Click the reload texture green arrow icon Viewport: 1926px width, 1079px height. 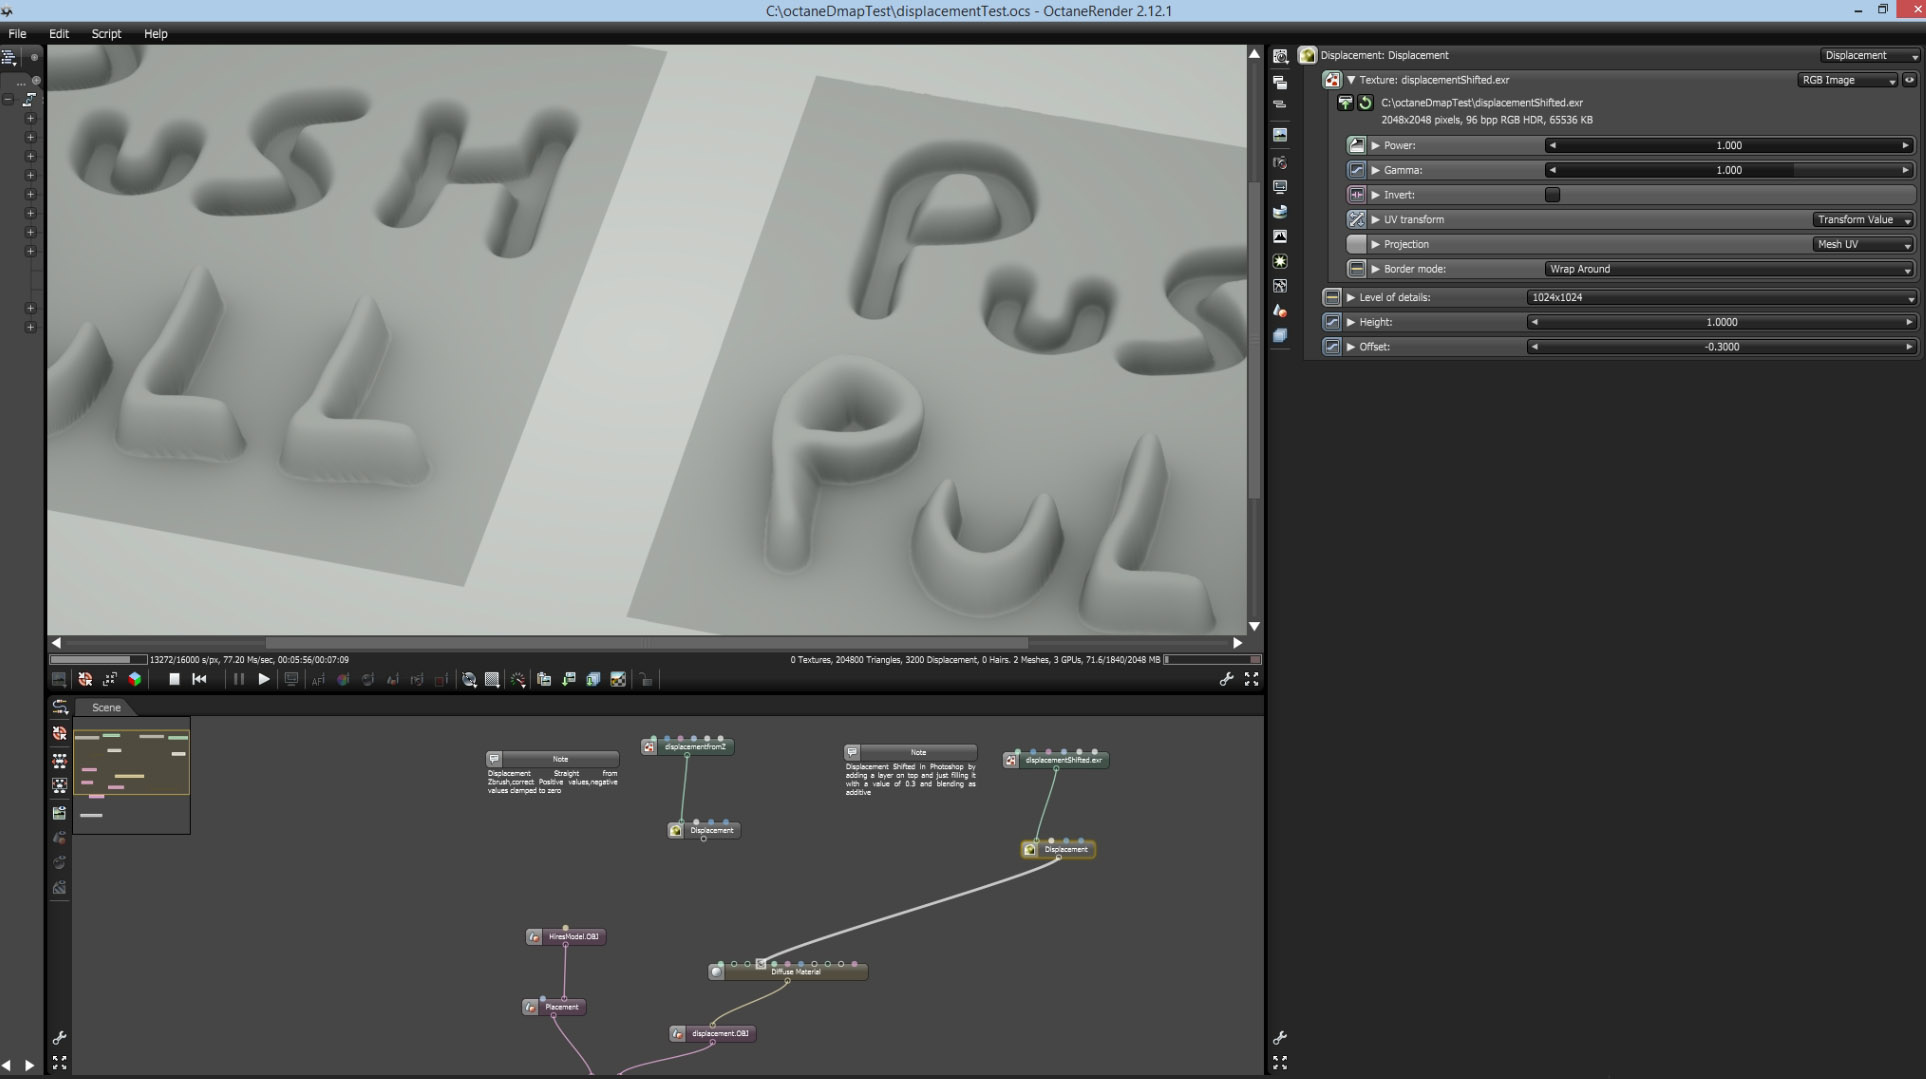tap(1365, 103)
